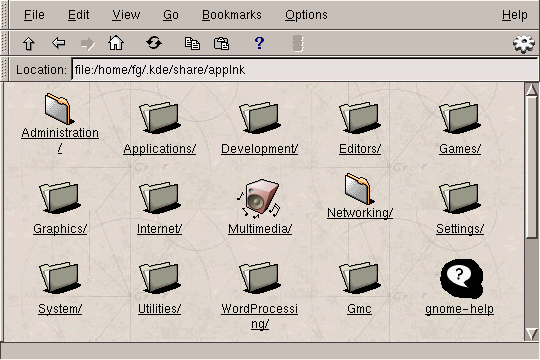Click the KDE gear icon at toolbar right
Screen dimensions: 540x360
click(524, 43)
